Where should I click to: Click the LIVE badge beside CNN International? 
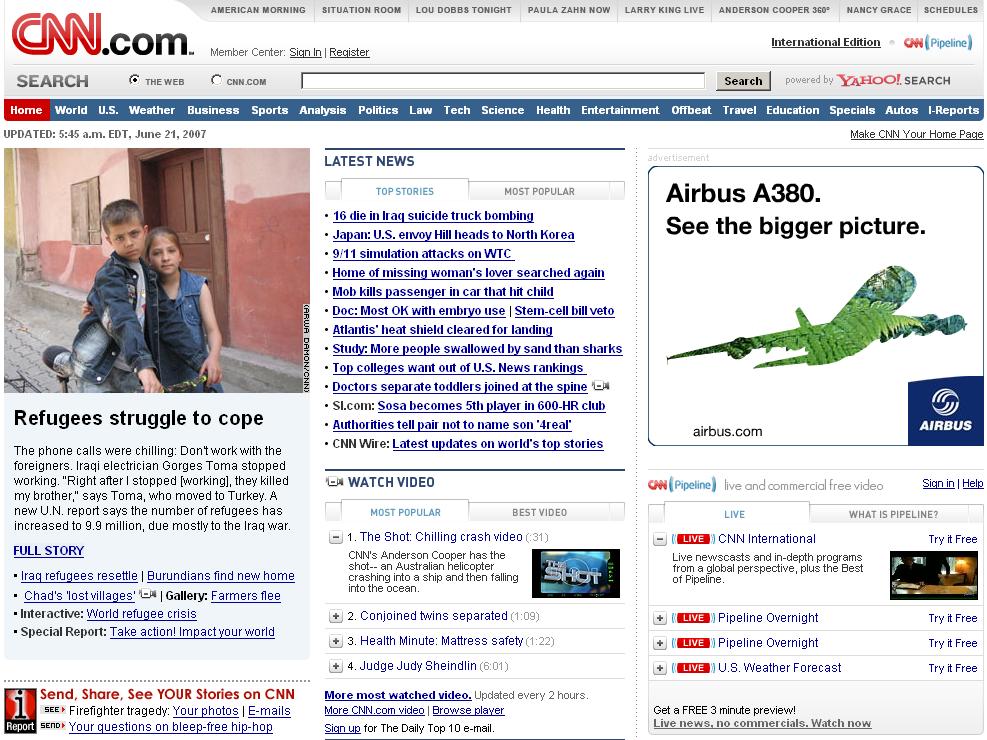[x=693, y=539]
